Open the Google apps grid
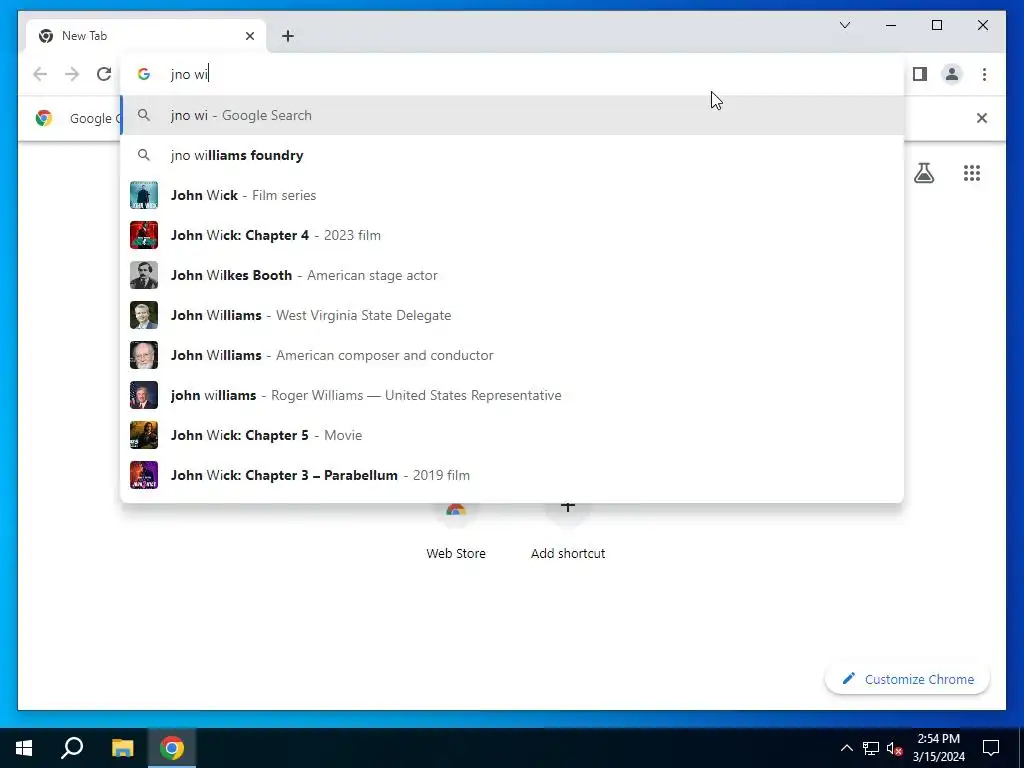The height and width of the screenshot is (768, 1024). tap(972, 173)
